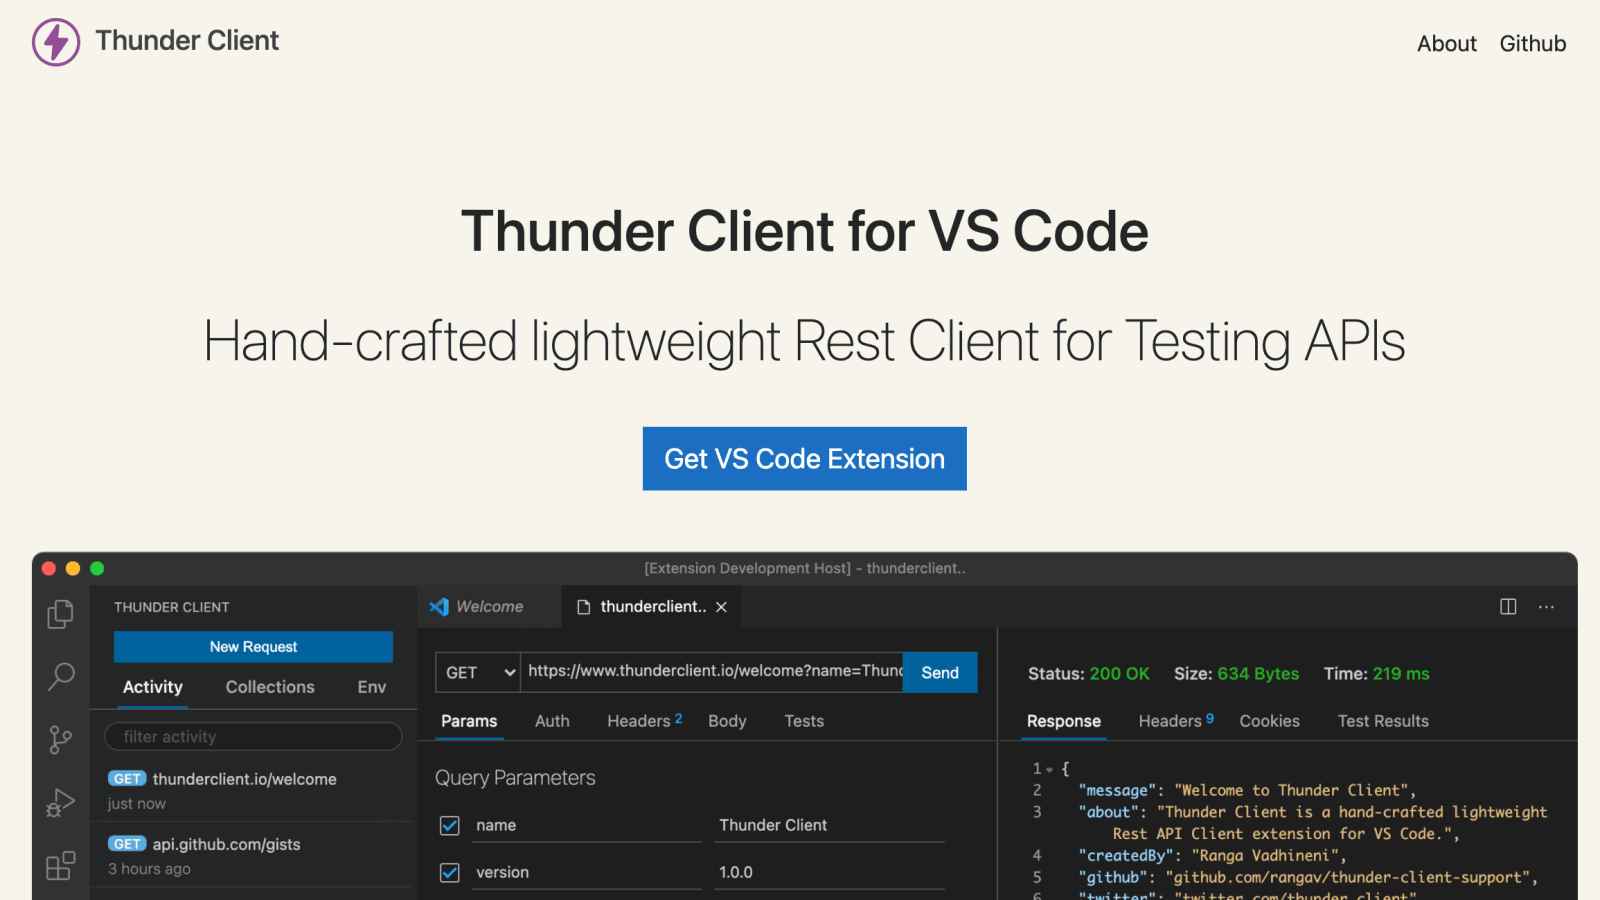Screen dimensions: 1600x900
Task: Switch to the Welcome editor tab
Action: coord(489,607)
